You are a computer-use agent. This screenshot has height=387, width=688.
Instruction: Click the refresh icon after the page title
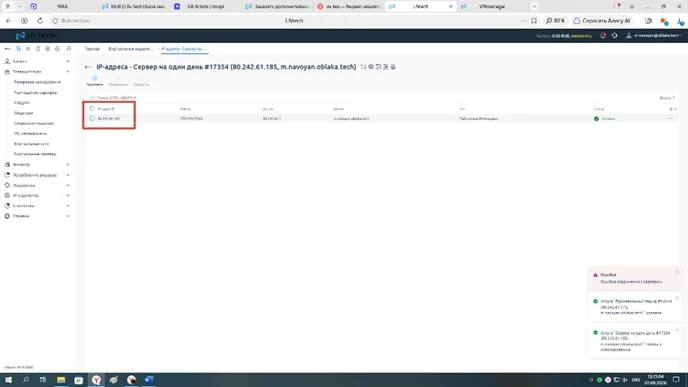click(363, 67)
